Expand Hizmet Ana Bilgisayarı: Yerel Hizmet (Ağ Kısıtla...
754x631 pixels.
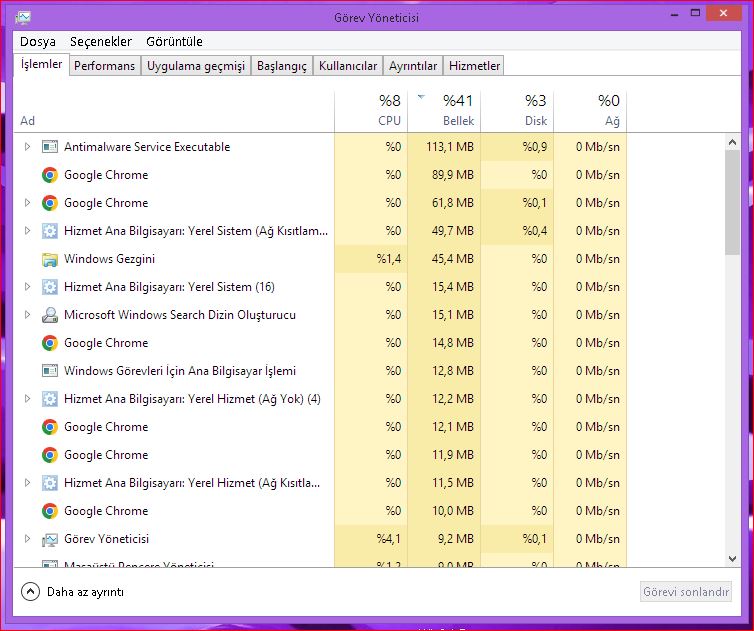[x=27, y=482]
